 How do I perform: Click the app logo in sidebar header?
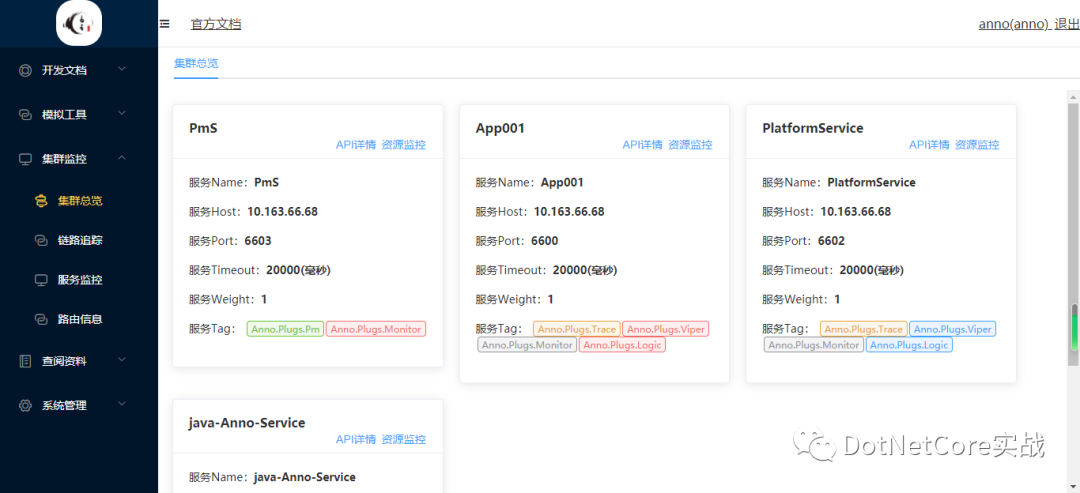point(79,23)
